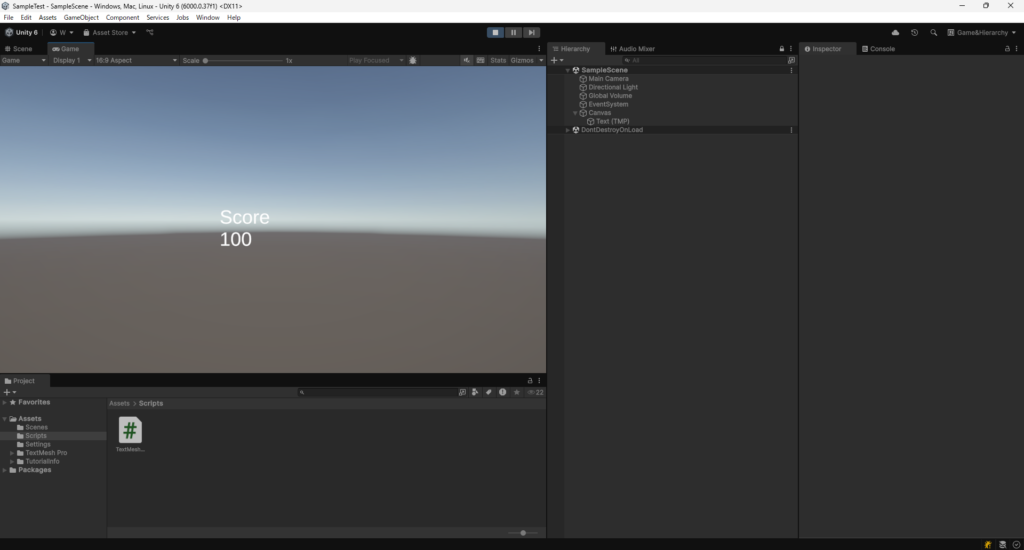Toggle Mute Audio in Game view
The width and height of the screenshot is (1024, 550).
click(x=466, y=60)
